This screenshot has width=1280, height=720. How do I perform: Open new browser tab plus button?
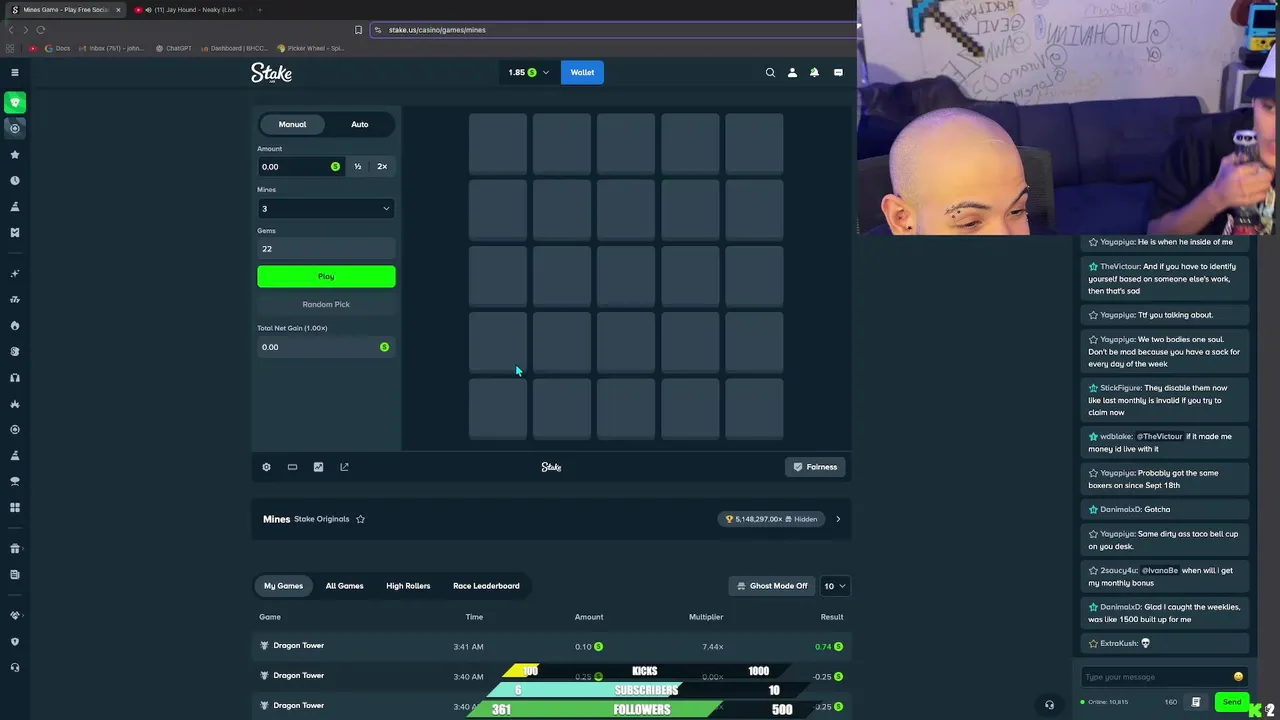point(260,10)
